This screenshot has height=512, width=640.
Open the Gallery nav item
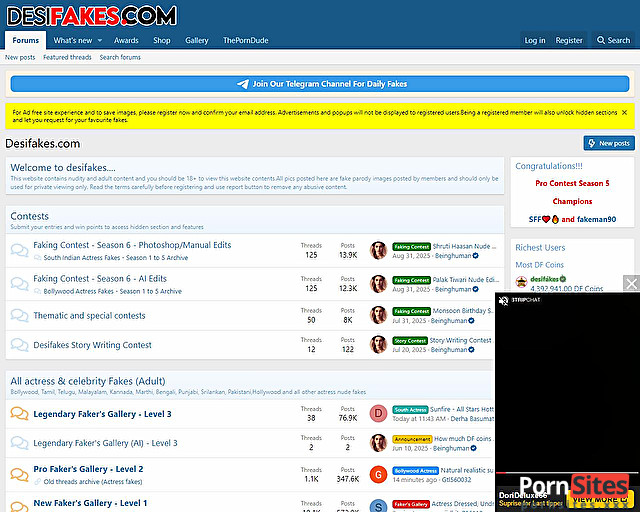click(197, 40)
